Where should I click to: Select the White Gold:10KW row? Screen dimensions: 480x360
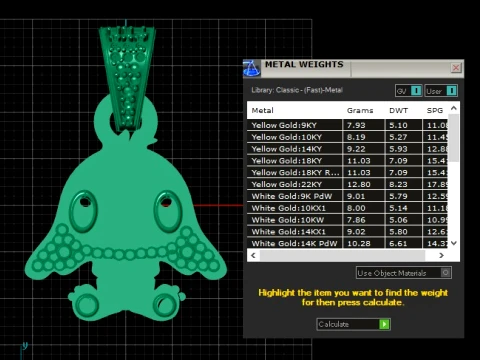coord(347,220)
